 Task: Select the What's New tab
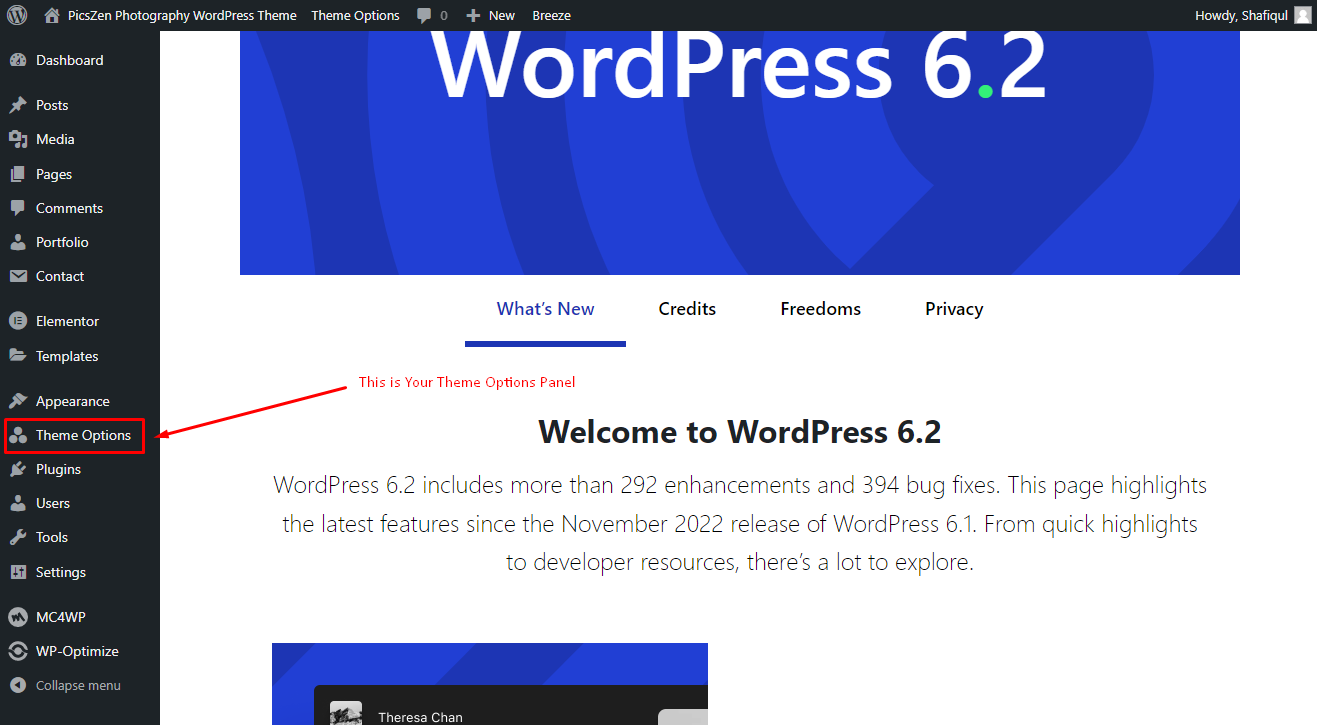coord(545,309)
